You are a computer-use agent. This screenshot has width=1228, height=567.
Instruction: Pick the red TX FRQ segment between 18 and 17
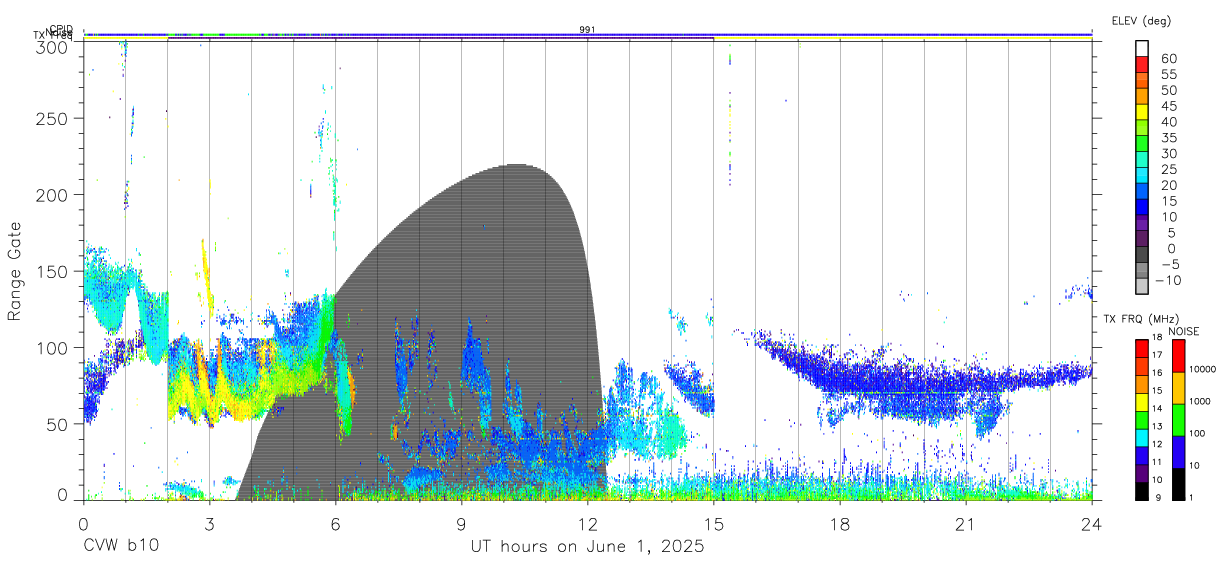tap(1142, 349)
